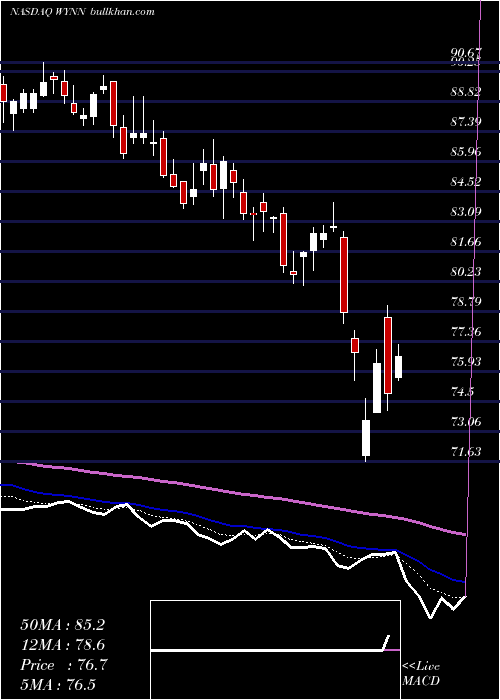Screen dimensions: 500x700
Task: Click the last white candlestick on the chart
Action: tap(398, 364)
